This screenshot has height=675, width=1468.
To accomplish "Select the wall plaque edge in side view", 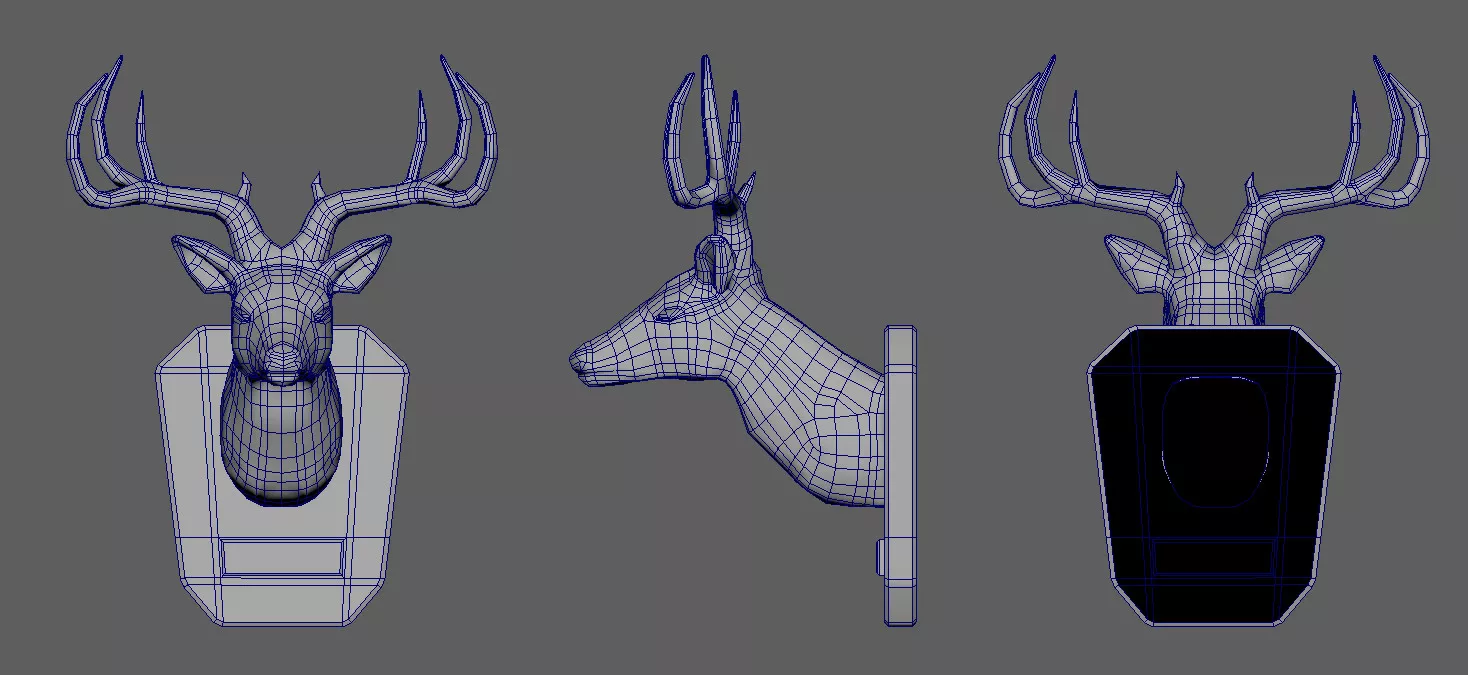I will click(x=900, y=470).
